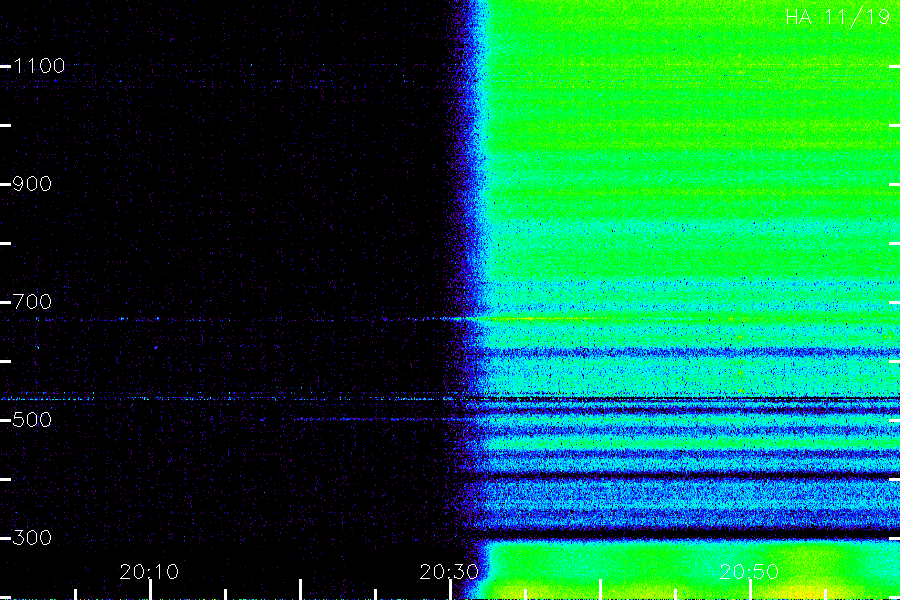Click the 500 frequency axis label
This screenshot has width=900, height=600.
(32, 420)
